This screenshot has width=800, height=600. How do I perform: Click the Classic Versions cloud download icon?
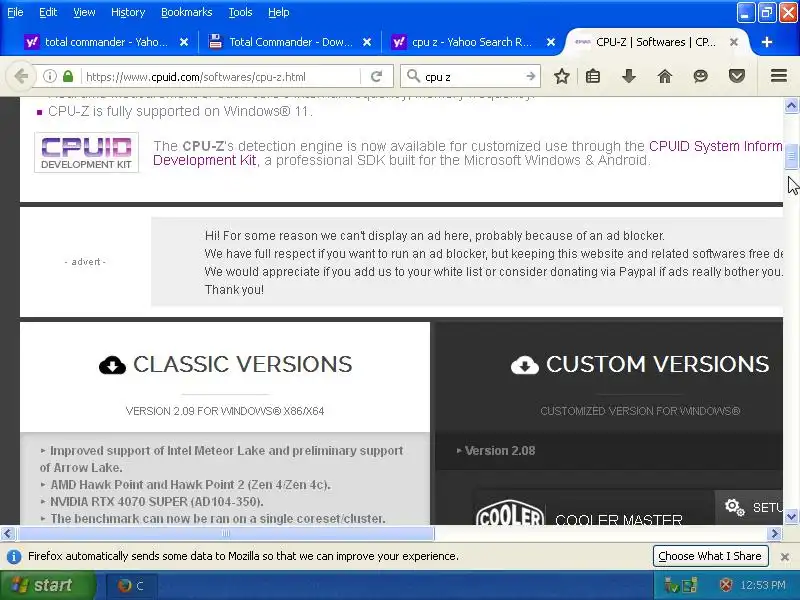pyautogui.click(x=112, y=365)
